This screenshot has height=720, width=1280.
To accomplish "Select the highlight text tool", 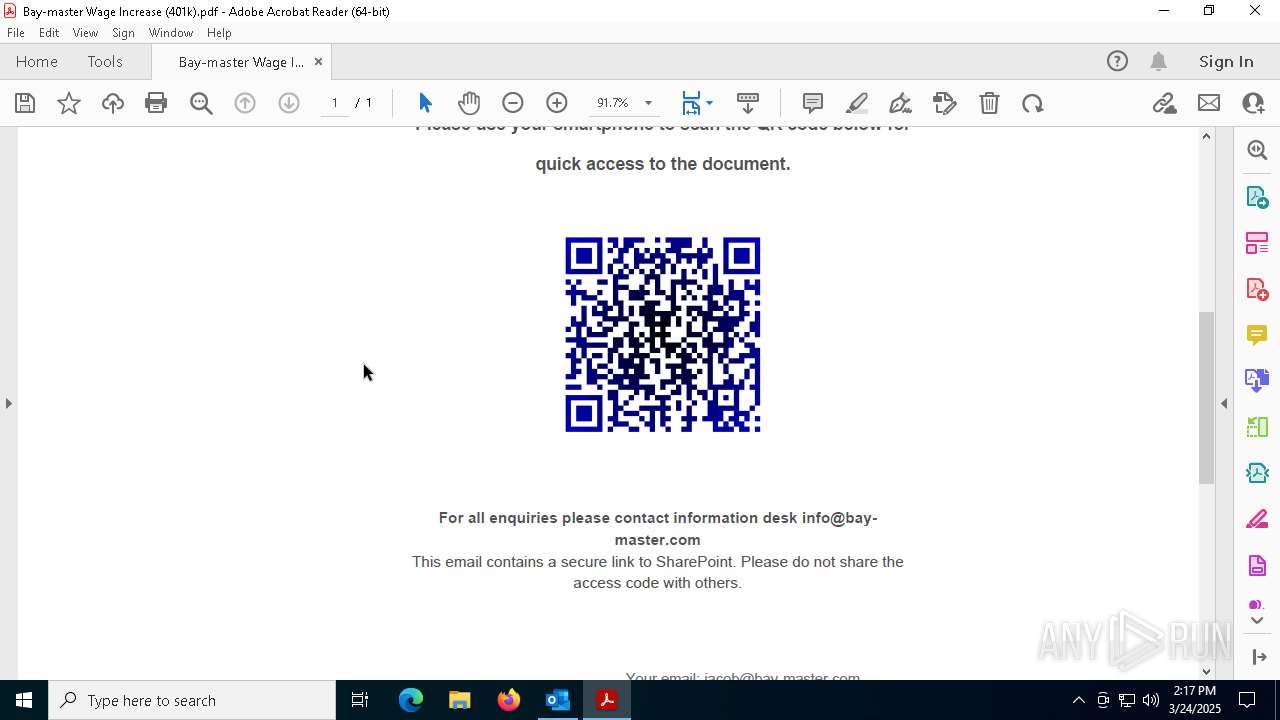I will point(857,103).
